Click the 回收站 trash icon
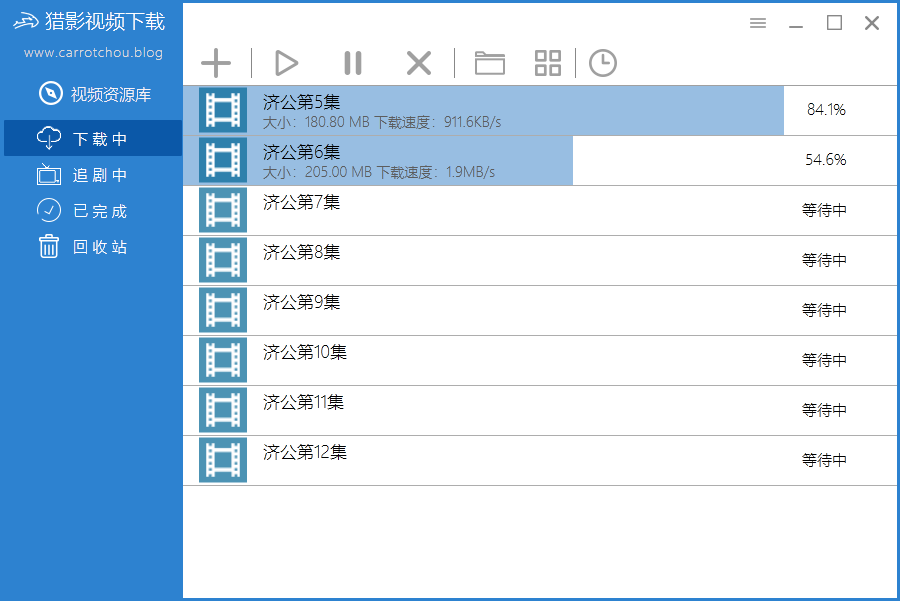Screen dimensions: 900x601 49,246
